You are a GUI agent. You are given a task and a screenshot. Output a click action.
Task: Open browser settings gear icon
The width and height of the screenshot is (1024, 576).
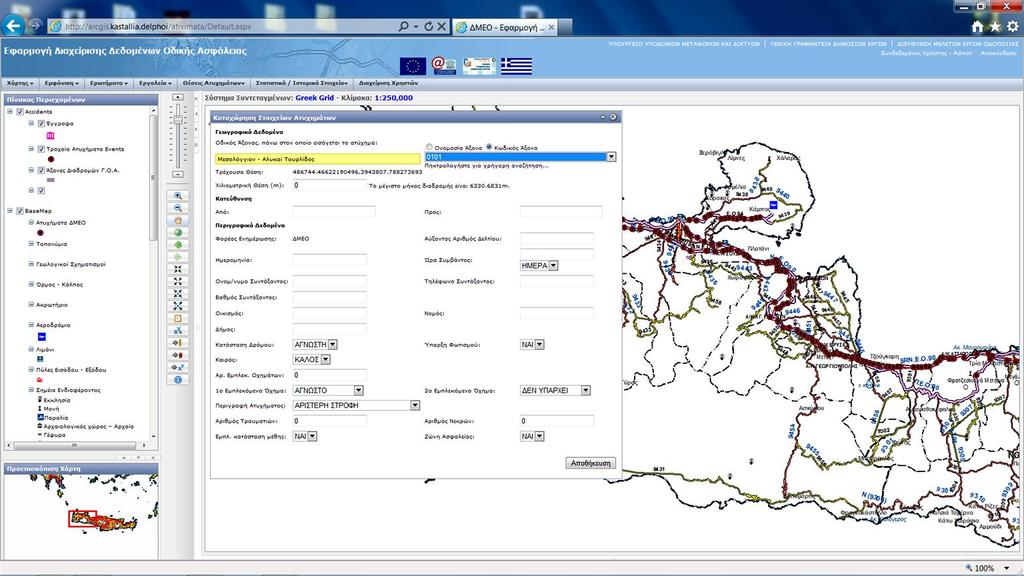(1012, 27)
